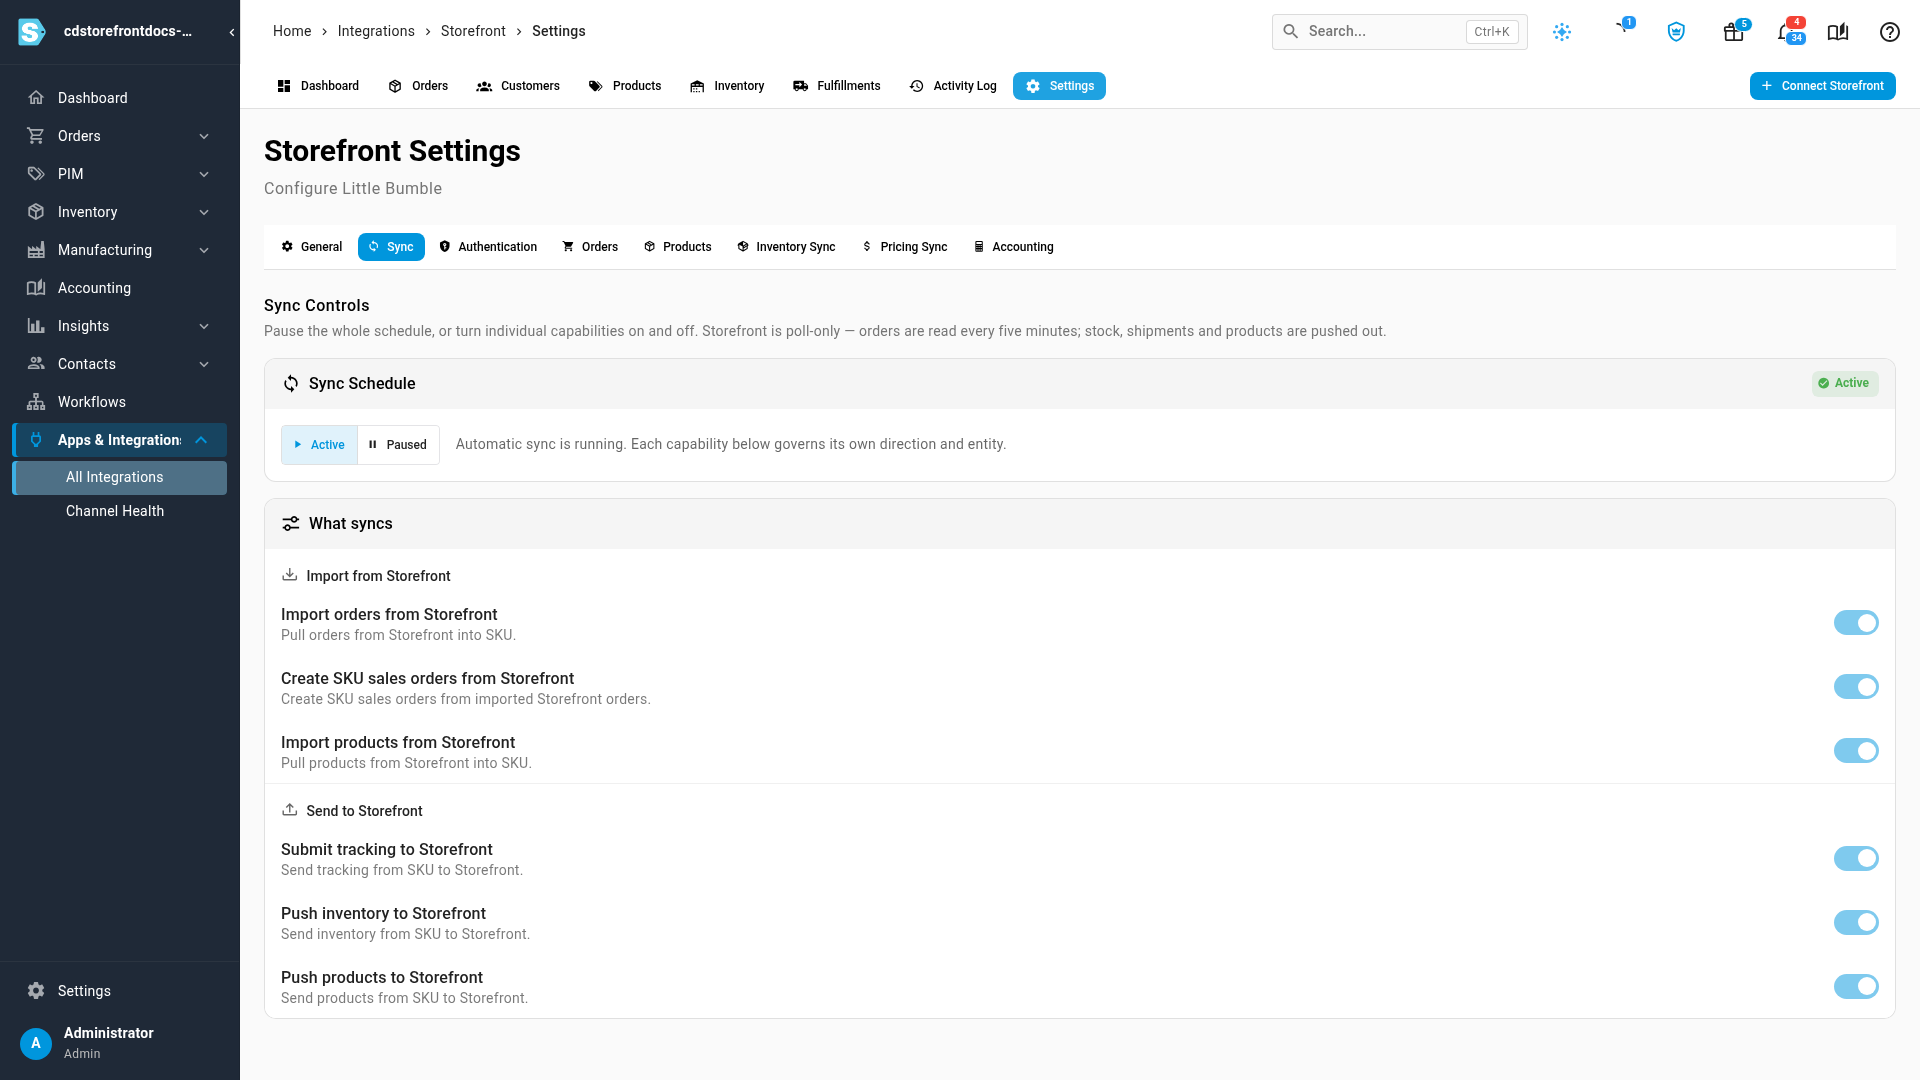Open the AI assistant sparkle icon

(x=1562, y=32)
